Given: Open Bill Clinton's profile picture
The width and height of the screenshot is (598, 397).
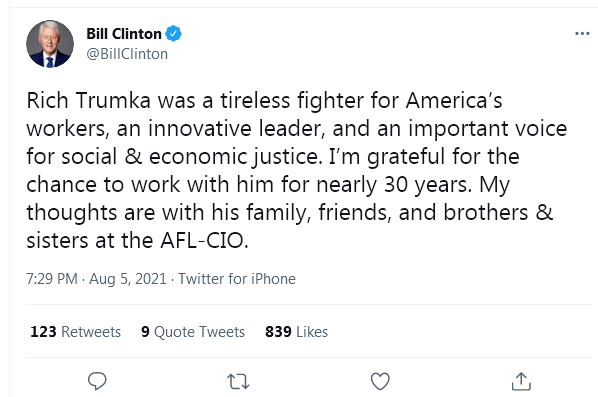Looking at the screenshot, I should (x=50, y=44).
